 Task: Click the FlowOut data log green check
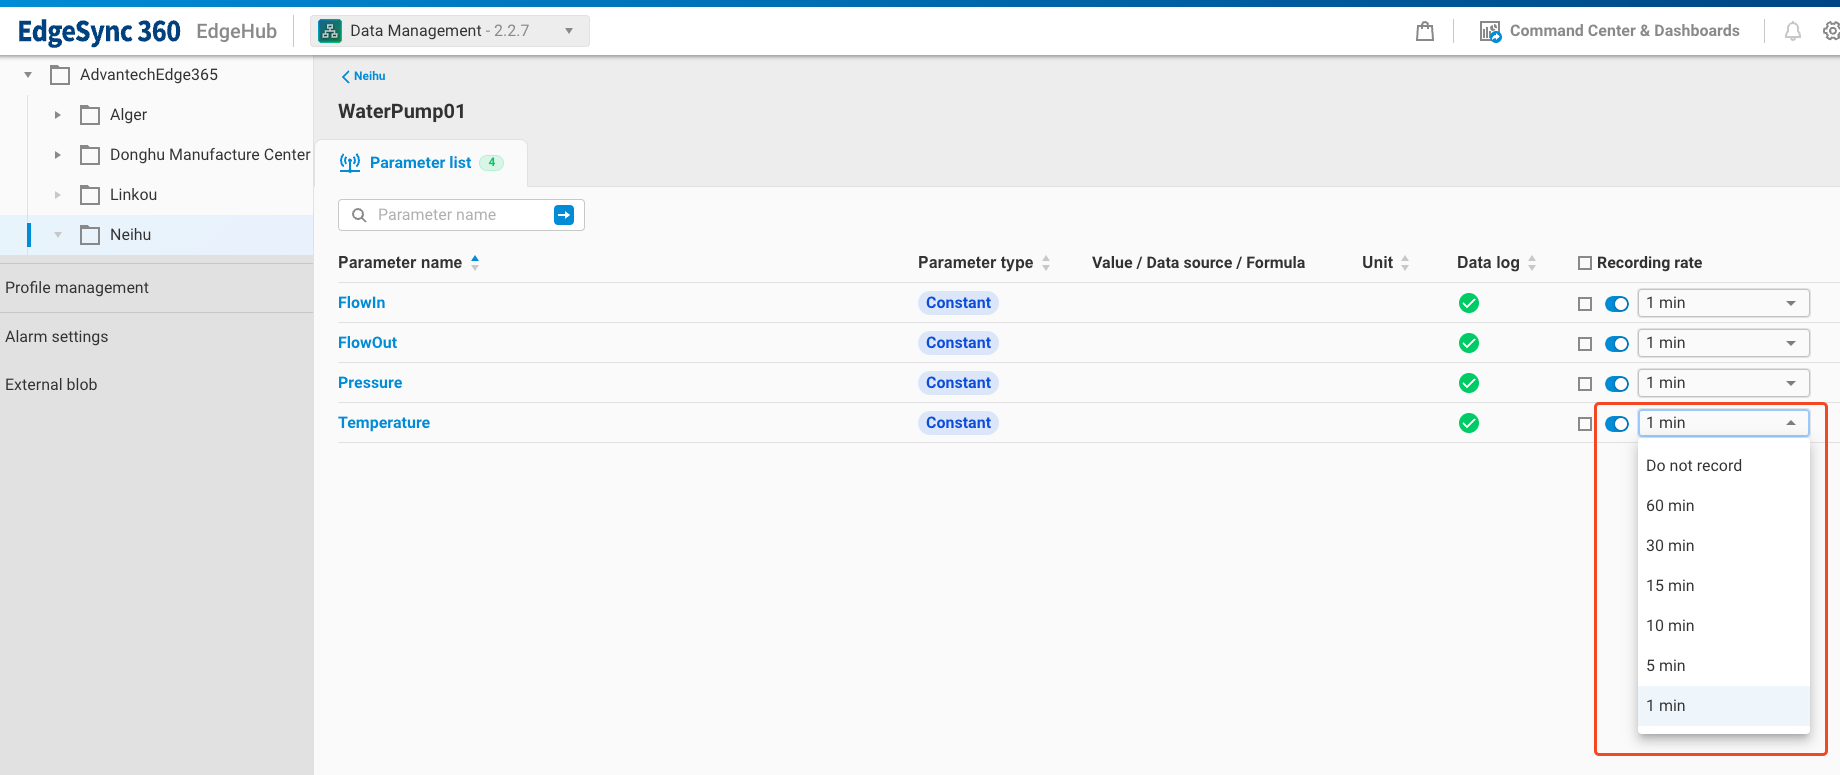coord(1469,343)
